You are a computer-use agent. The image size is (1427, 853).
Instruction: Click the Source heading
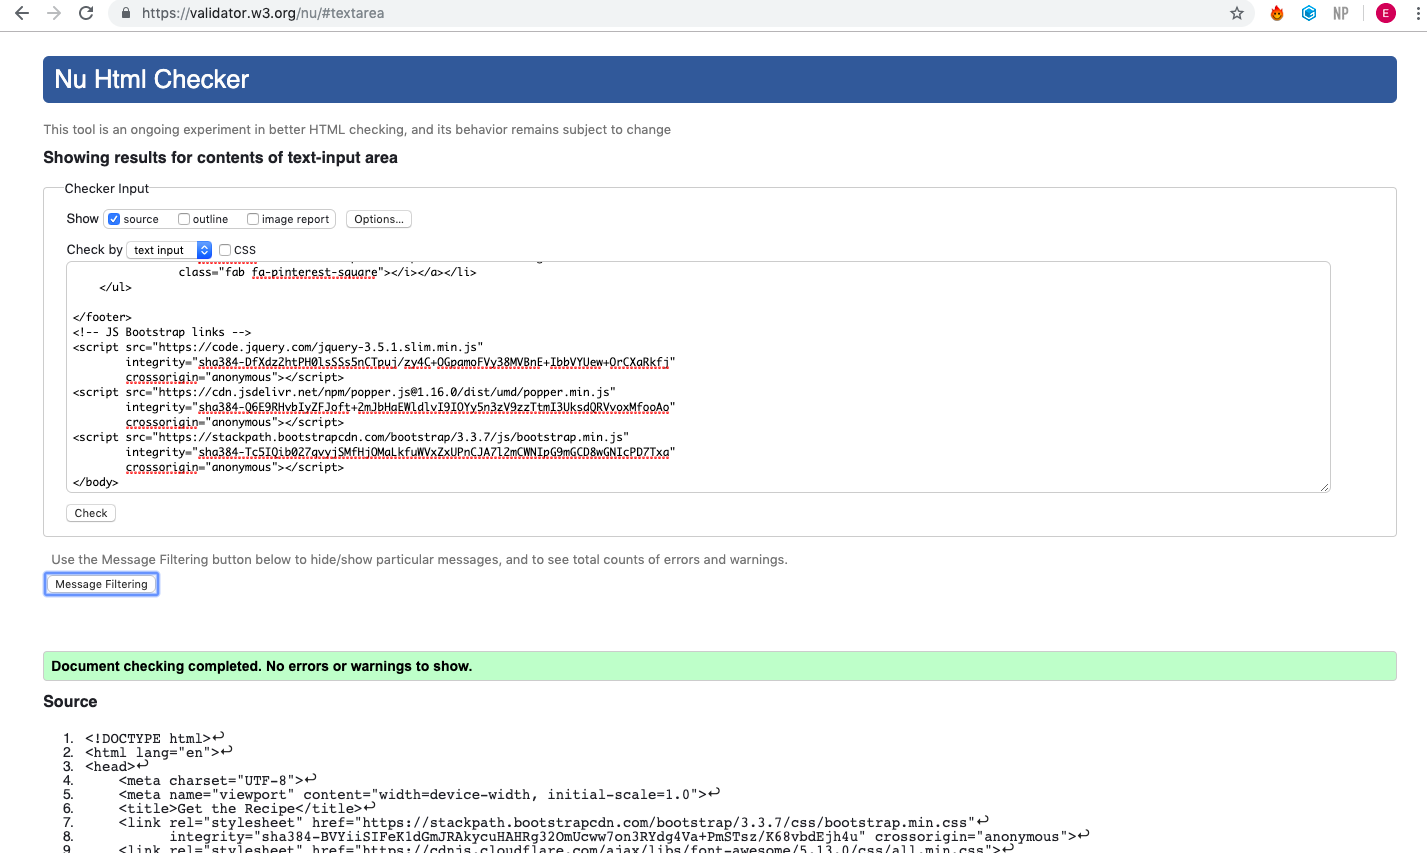click(70, 702)
